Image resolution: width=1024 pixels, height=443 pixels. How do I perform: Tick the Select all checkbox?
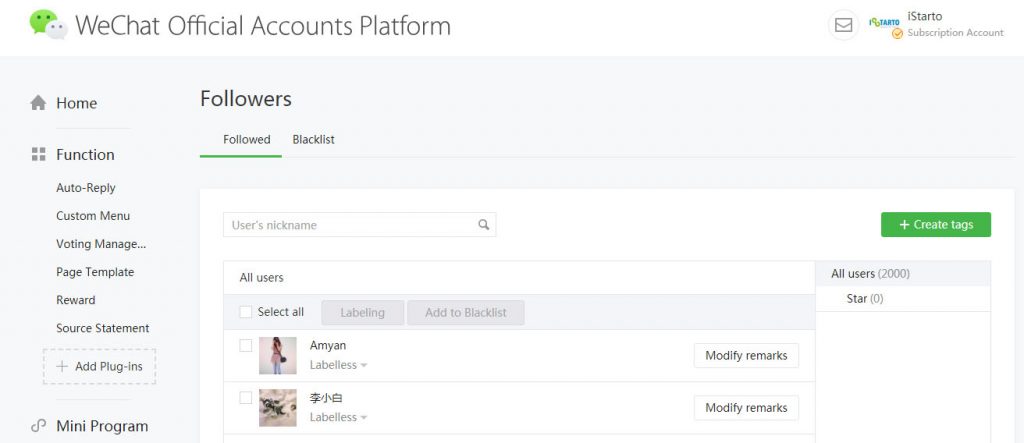tap(246, 312)
